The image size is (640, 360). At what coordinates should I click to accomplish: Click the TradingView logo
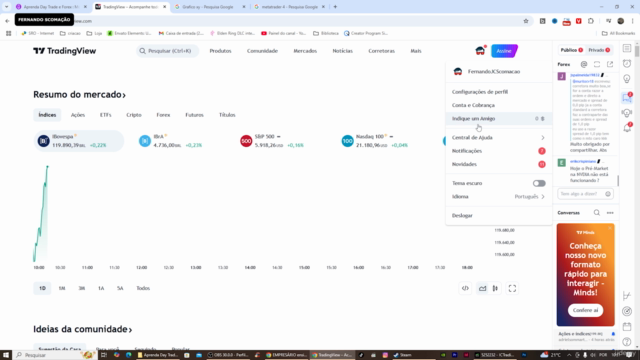[x=64, y=51]
